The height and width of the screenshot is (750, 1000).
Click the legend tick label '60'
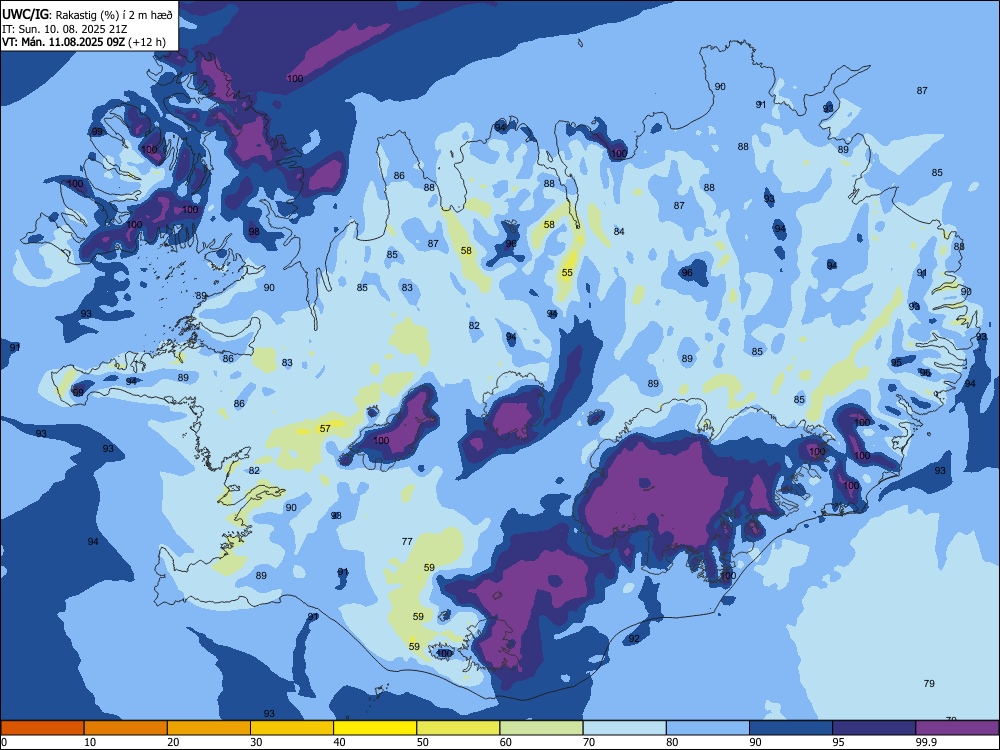point(506,742)
